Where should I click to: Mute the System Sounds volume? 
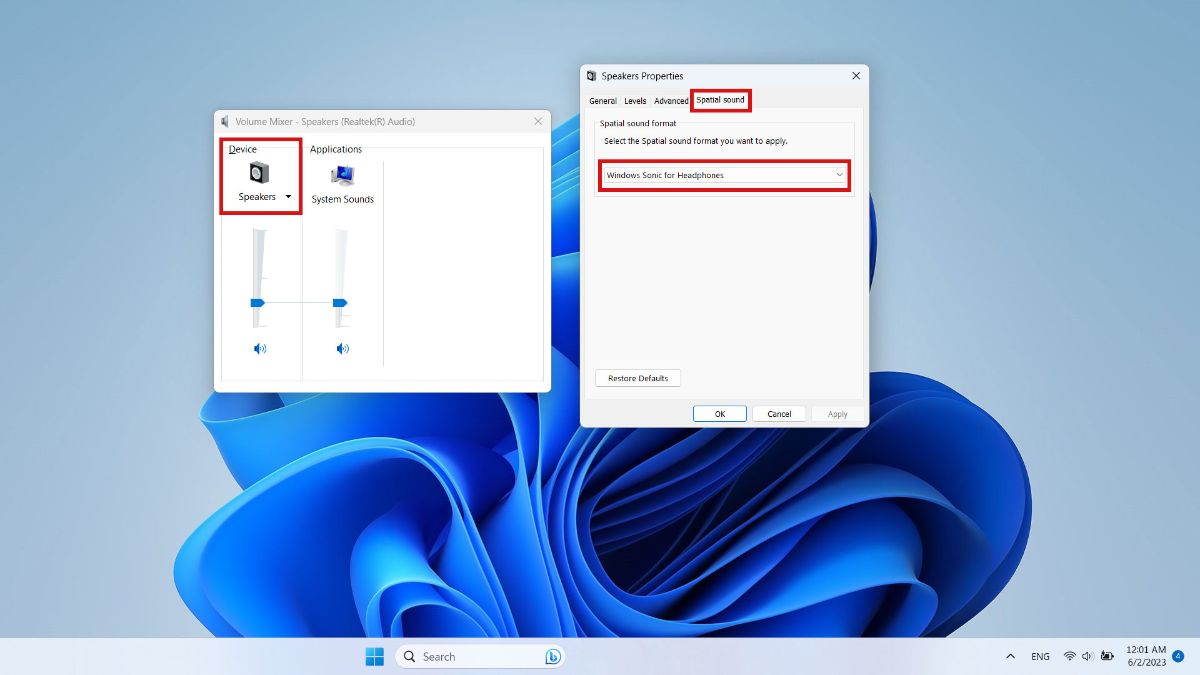tap(343, 348)
